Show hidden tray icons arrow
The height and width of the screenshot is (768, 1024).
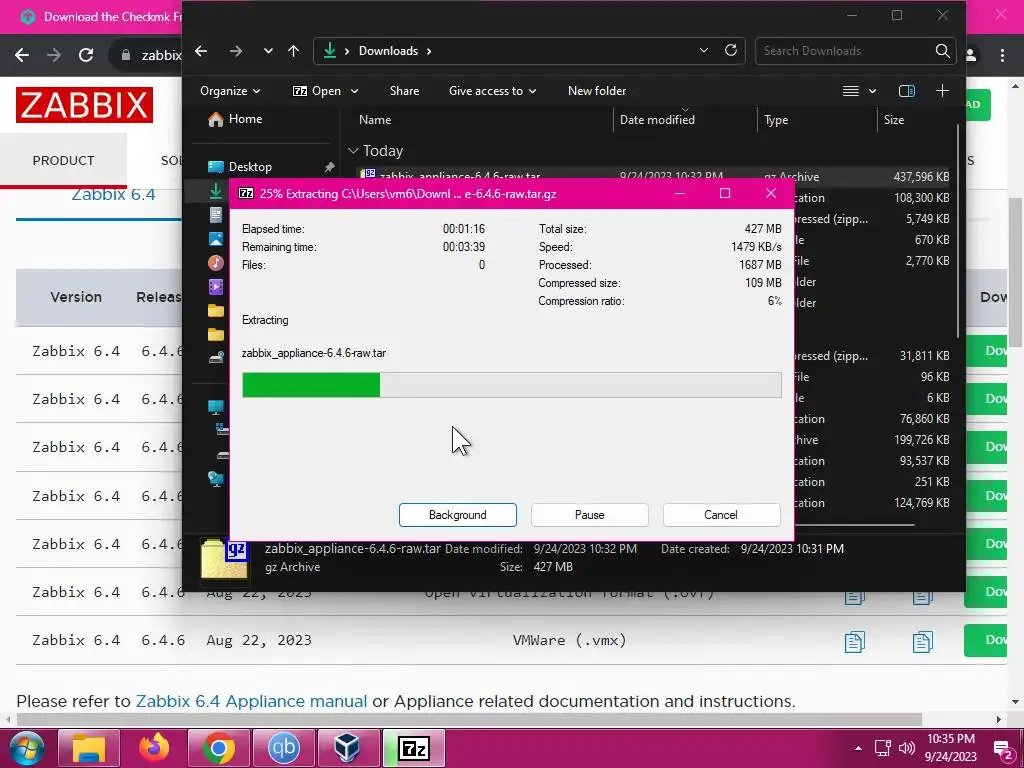coord(858,748)
